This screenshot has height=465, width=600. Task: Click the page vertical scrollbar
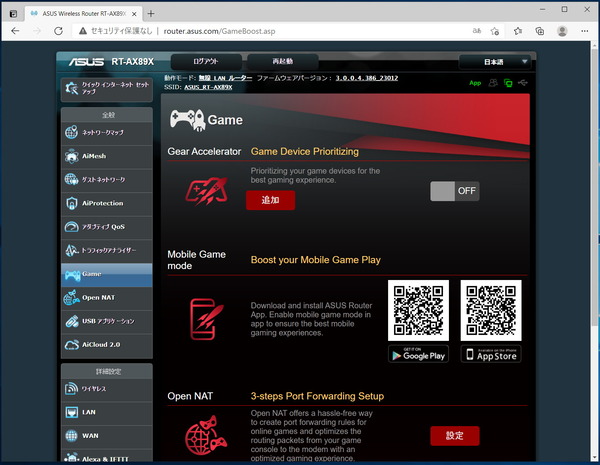(x=595, y=188)
